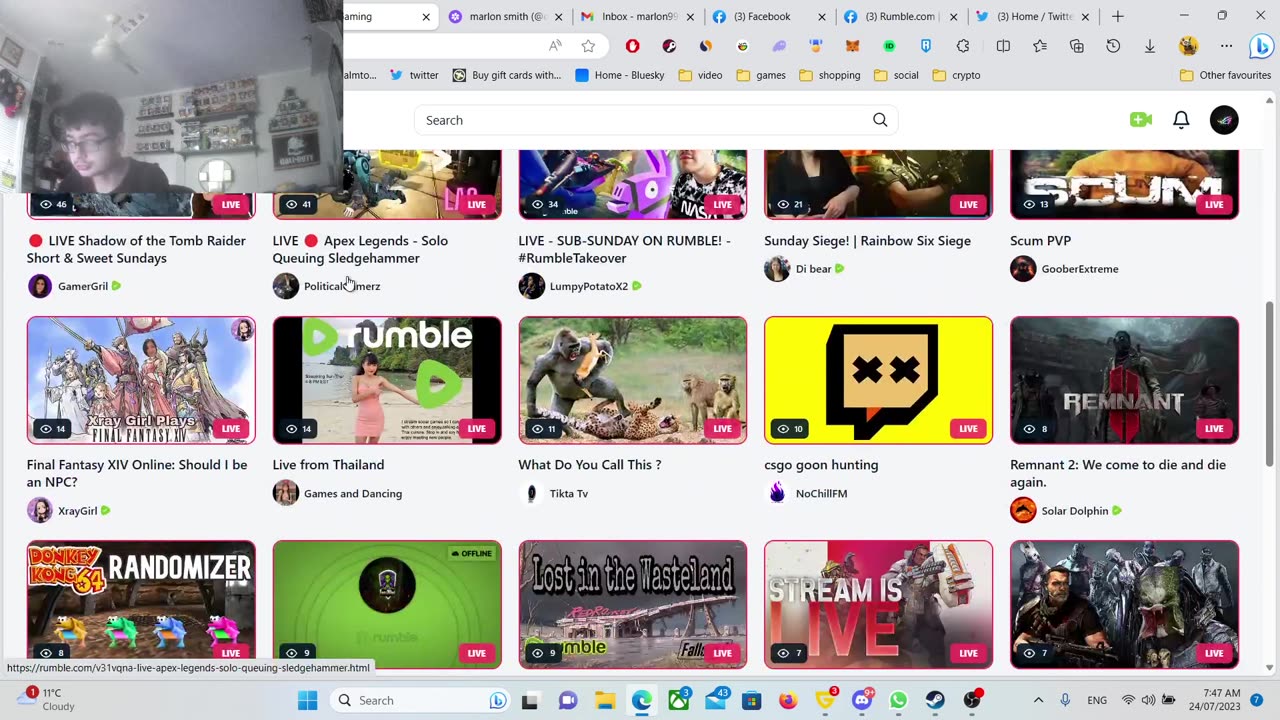This screenshot has width=1280, height=720.
Task: Open the Downloads arrow icon
Action: 1150,46
